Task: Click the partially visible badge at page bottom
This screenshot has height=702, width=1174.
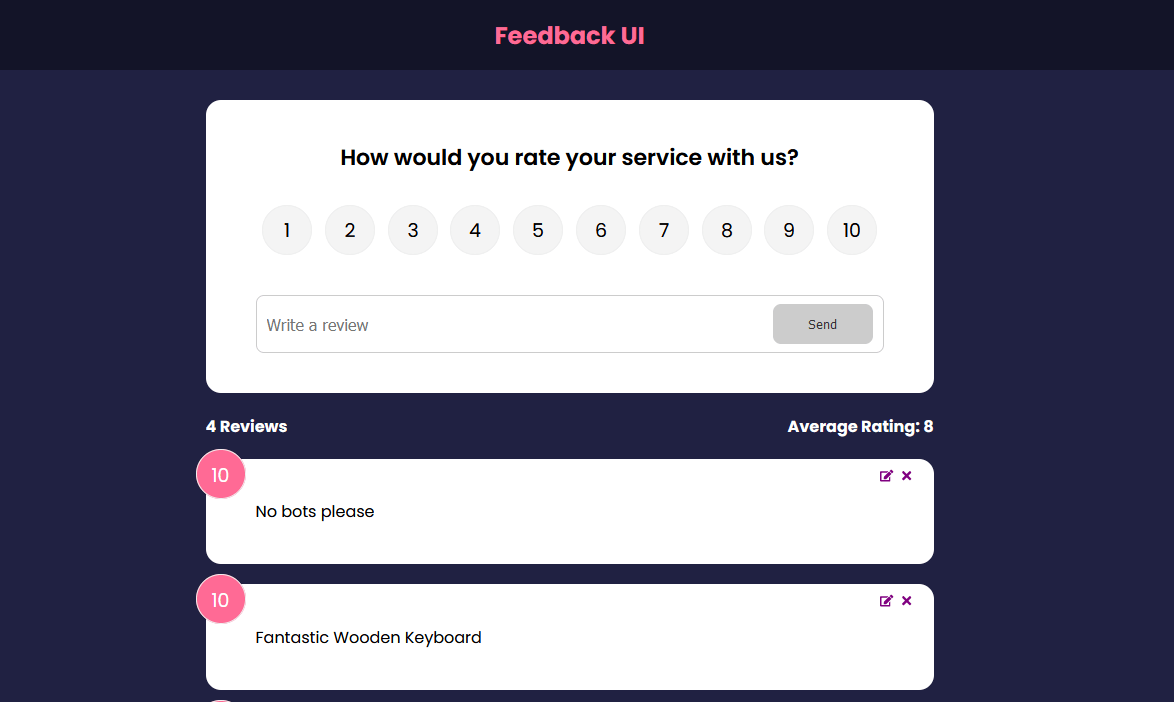Action: [220, 698]
